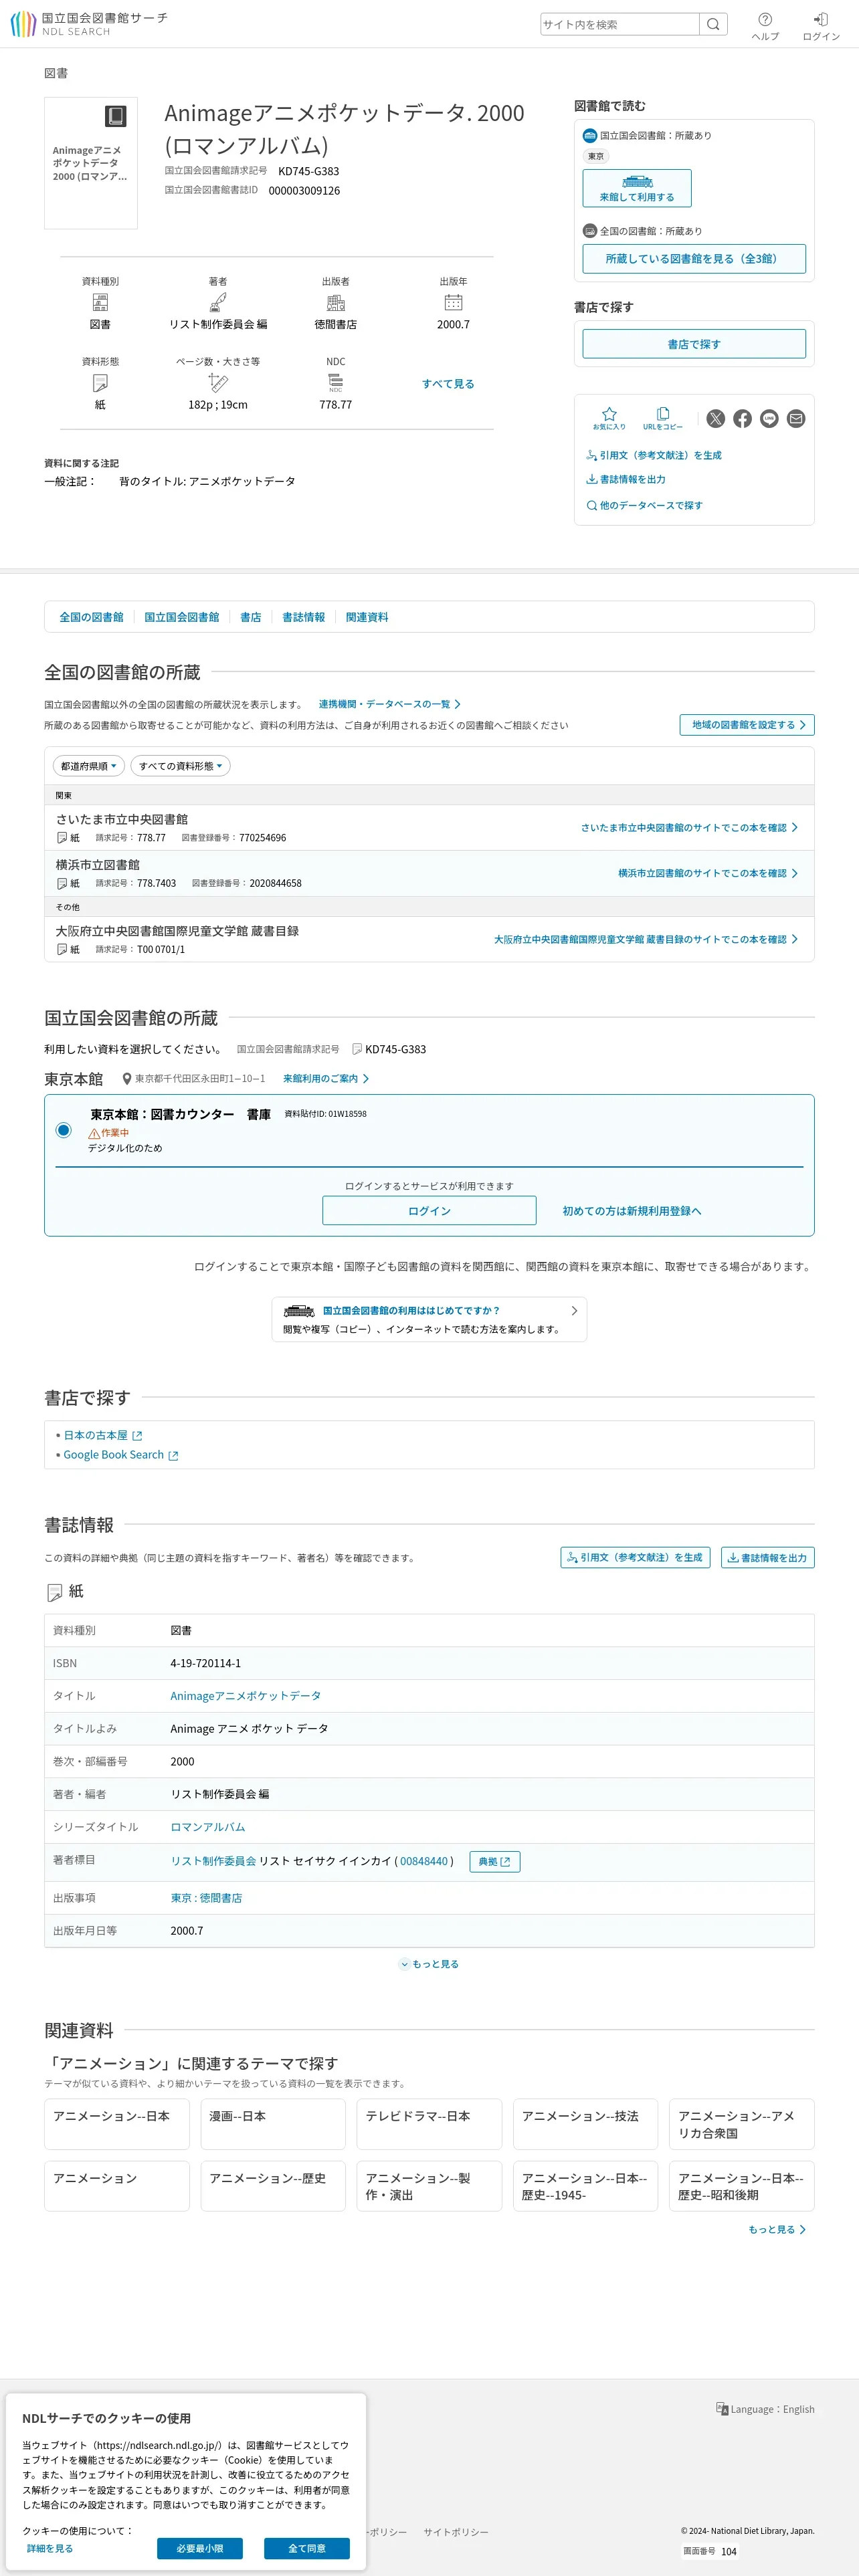
Task: Click the ログイン button in holdings box
Action: [x=429, y=1210]
